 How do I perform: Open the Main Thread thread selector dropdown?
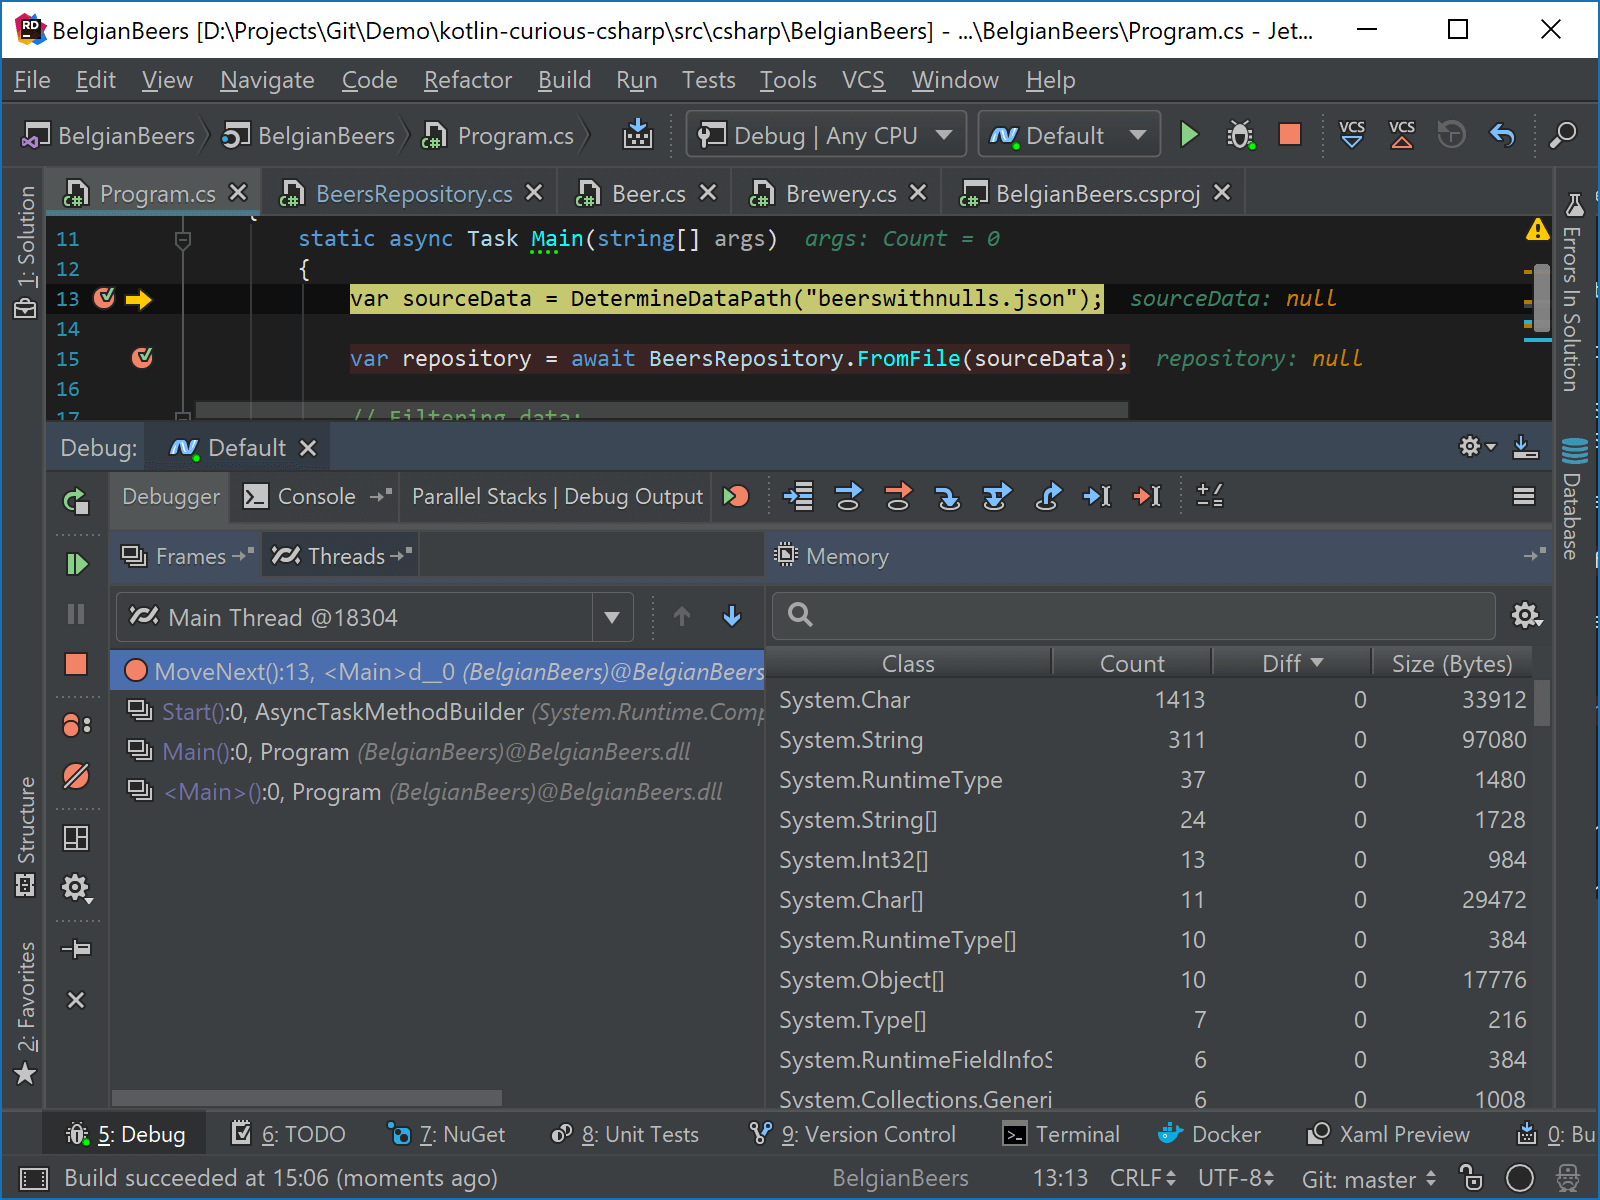[611, 616]
